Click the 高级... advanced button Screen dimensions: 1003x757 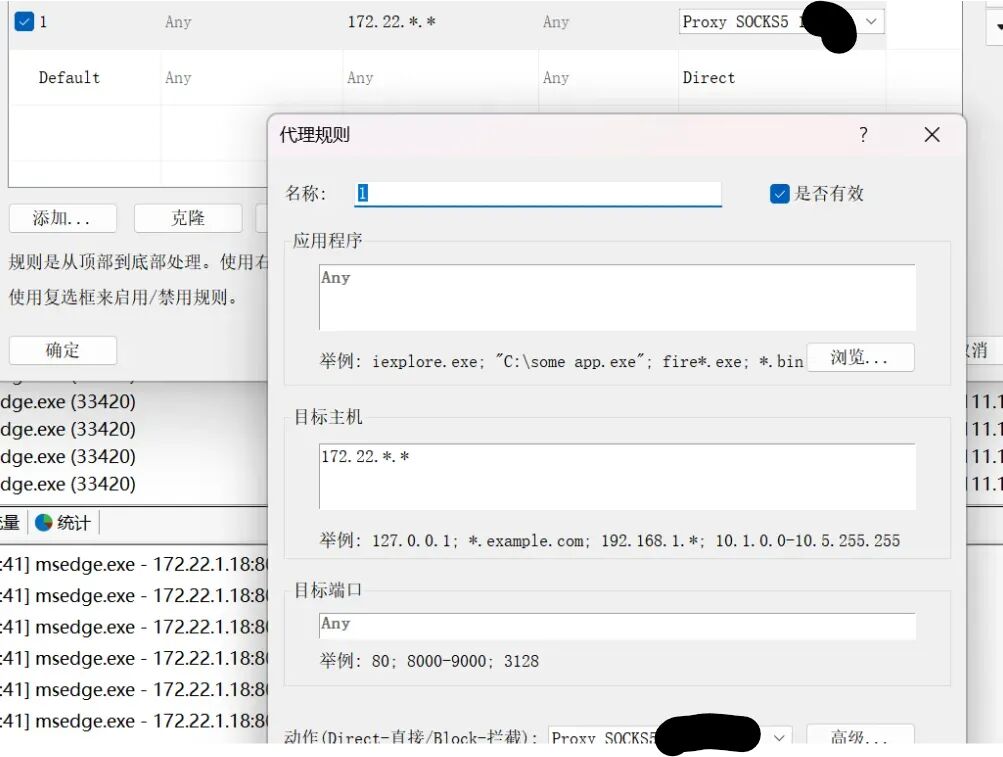click(x=859, y=736)
